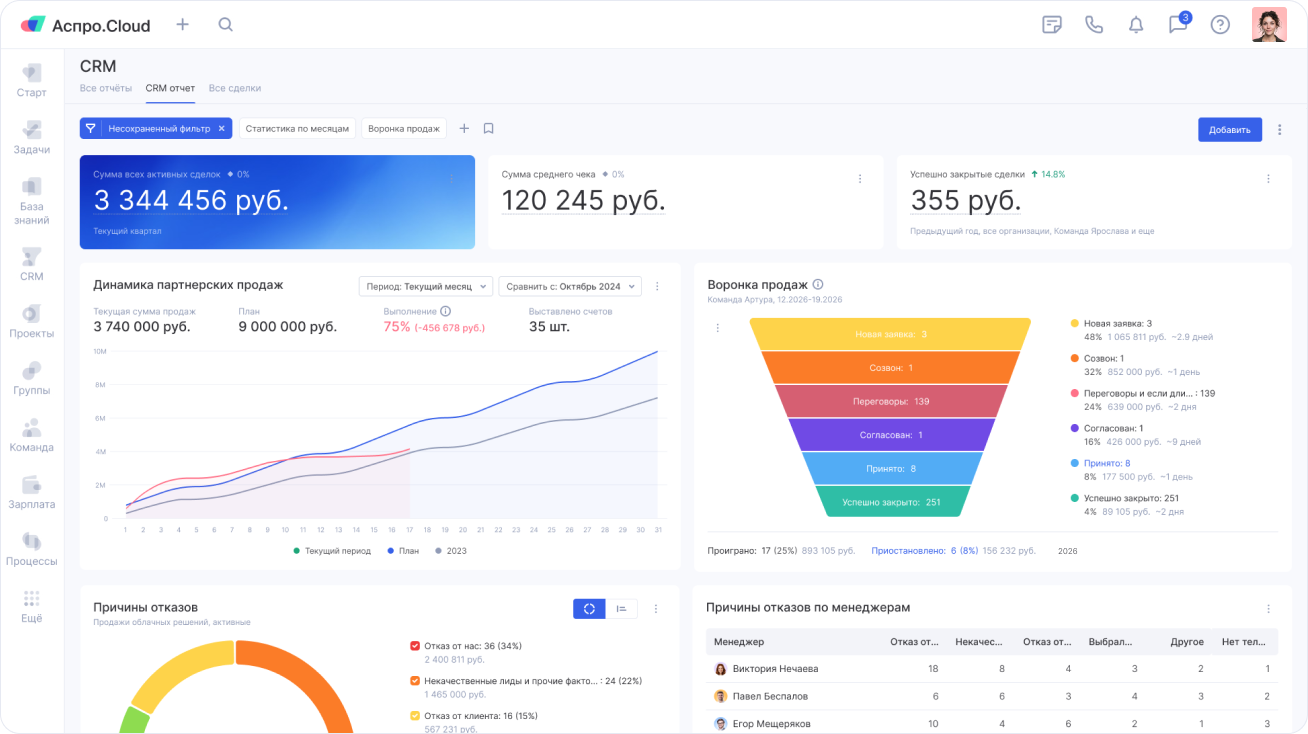
Task: Switch to the Все сделки tab
Action: click(x=235, y=88)
